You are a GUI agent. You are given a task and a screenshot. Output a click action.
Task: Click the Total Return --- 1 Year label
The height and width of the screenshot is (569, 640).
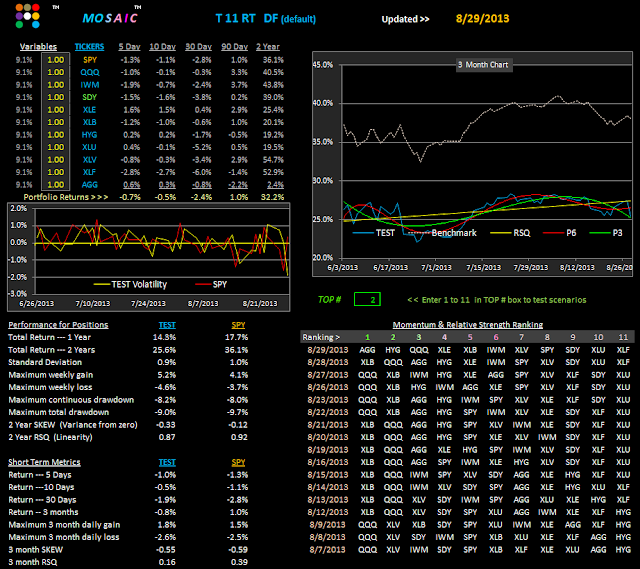[x=49, y=338]
